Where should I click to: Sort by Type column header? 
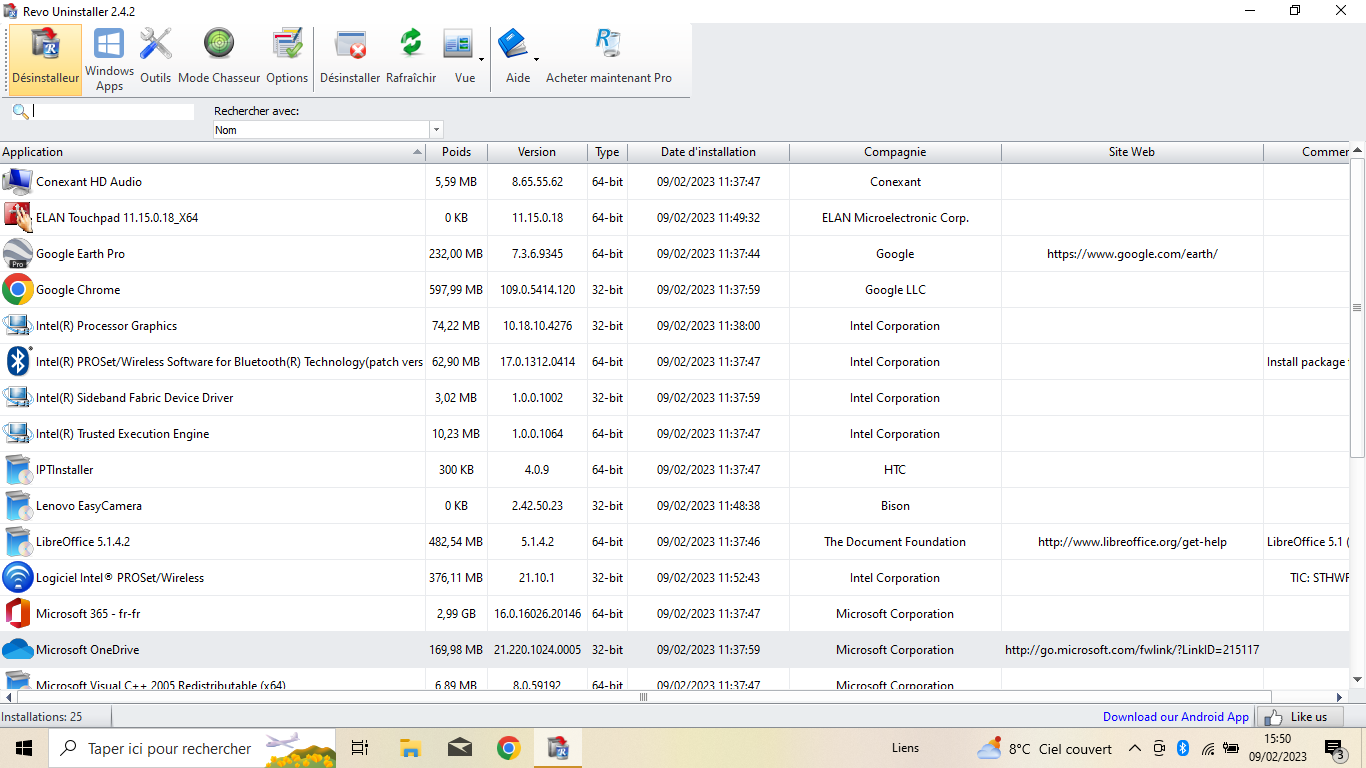click(607, 152)
